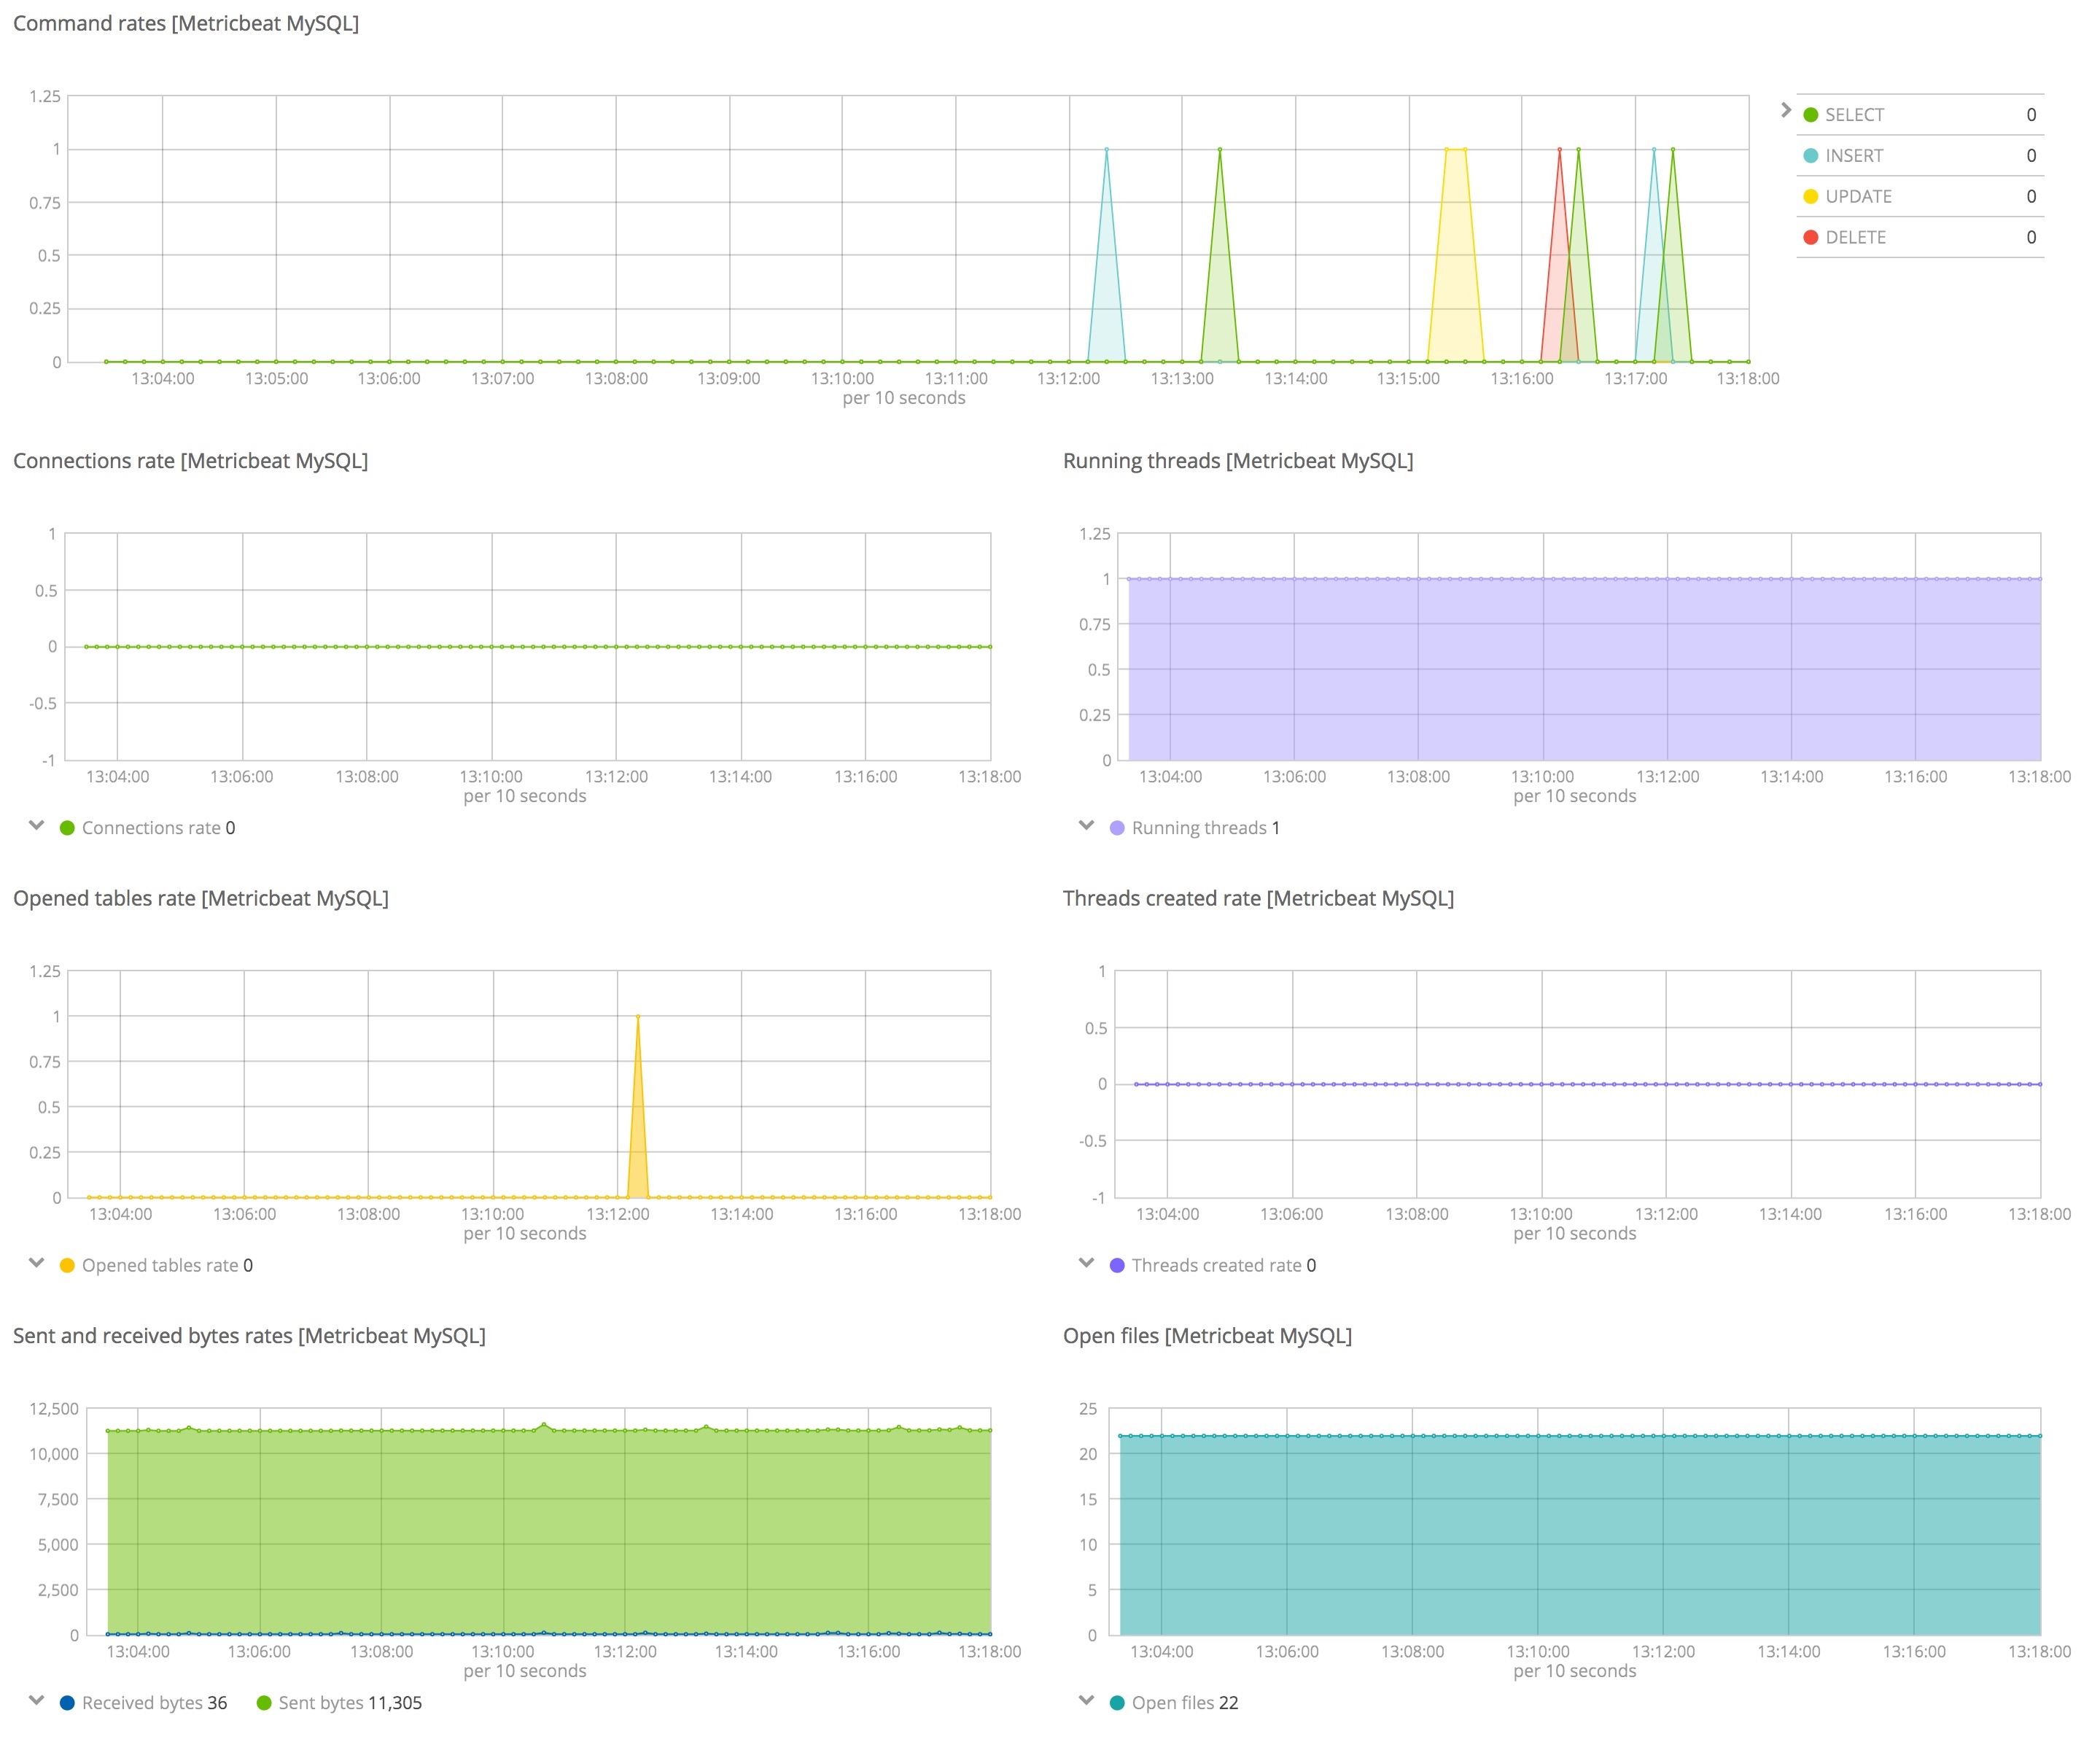
Task: Click the Command rates panel title
Action: click(186, 23)
